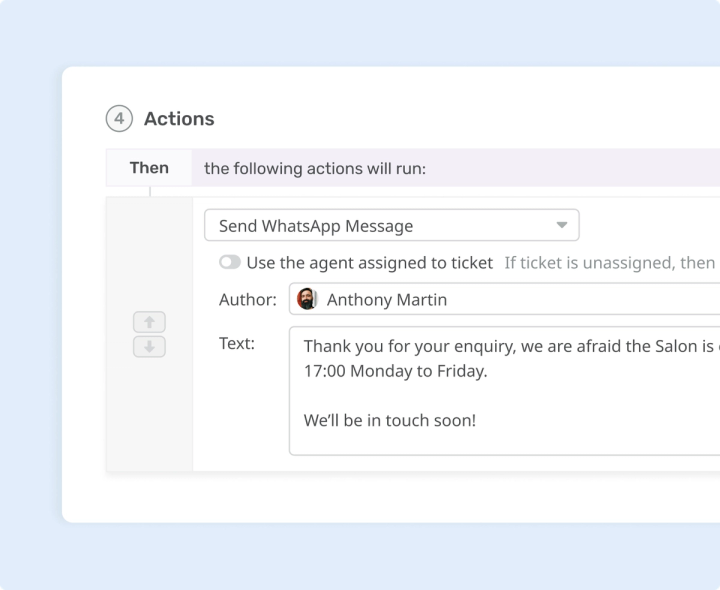Select the Then label cell
Screen dimensions: 720x590
click(149, 168)
